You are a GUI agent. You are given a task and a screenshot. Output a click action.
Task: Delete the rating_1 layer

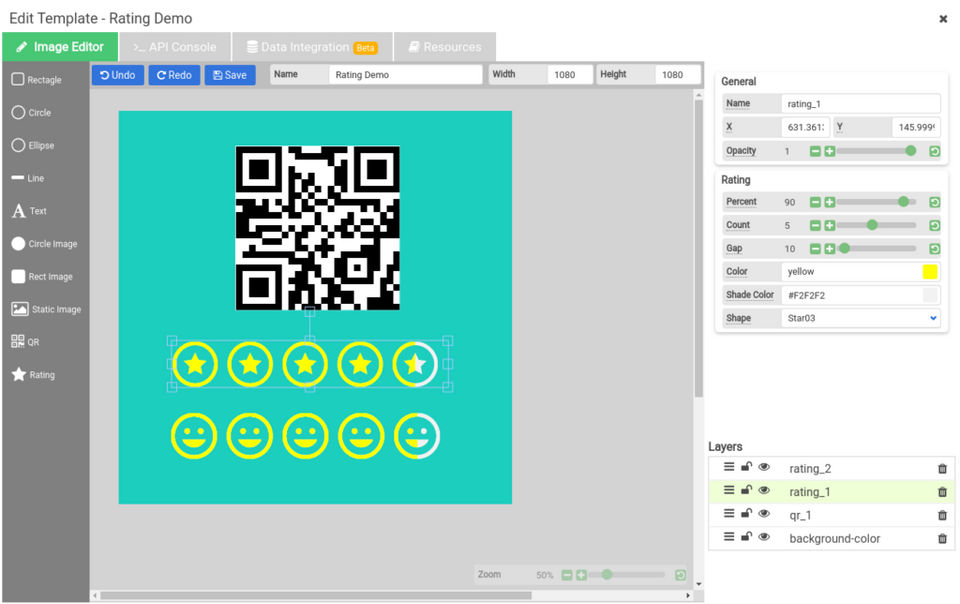[x=942, y=492]
